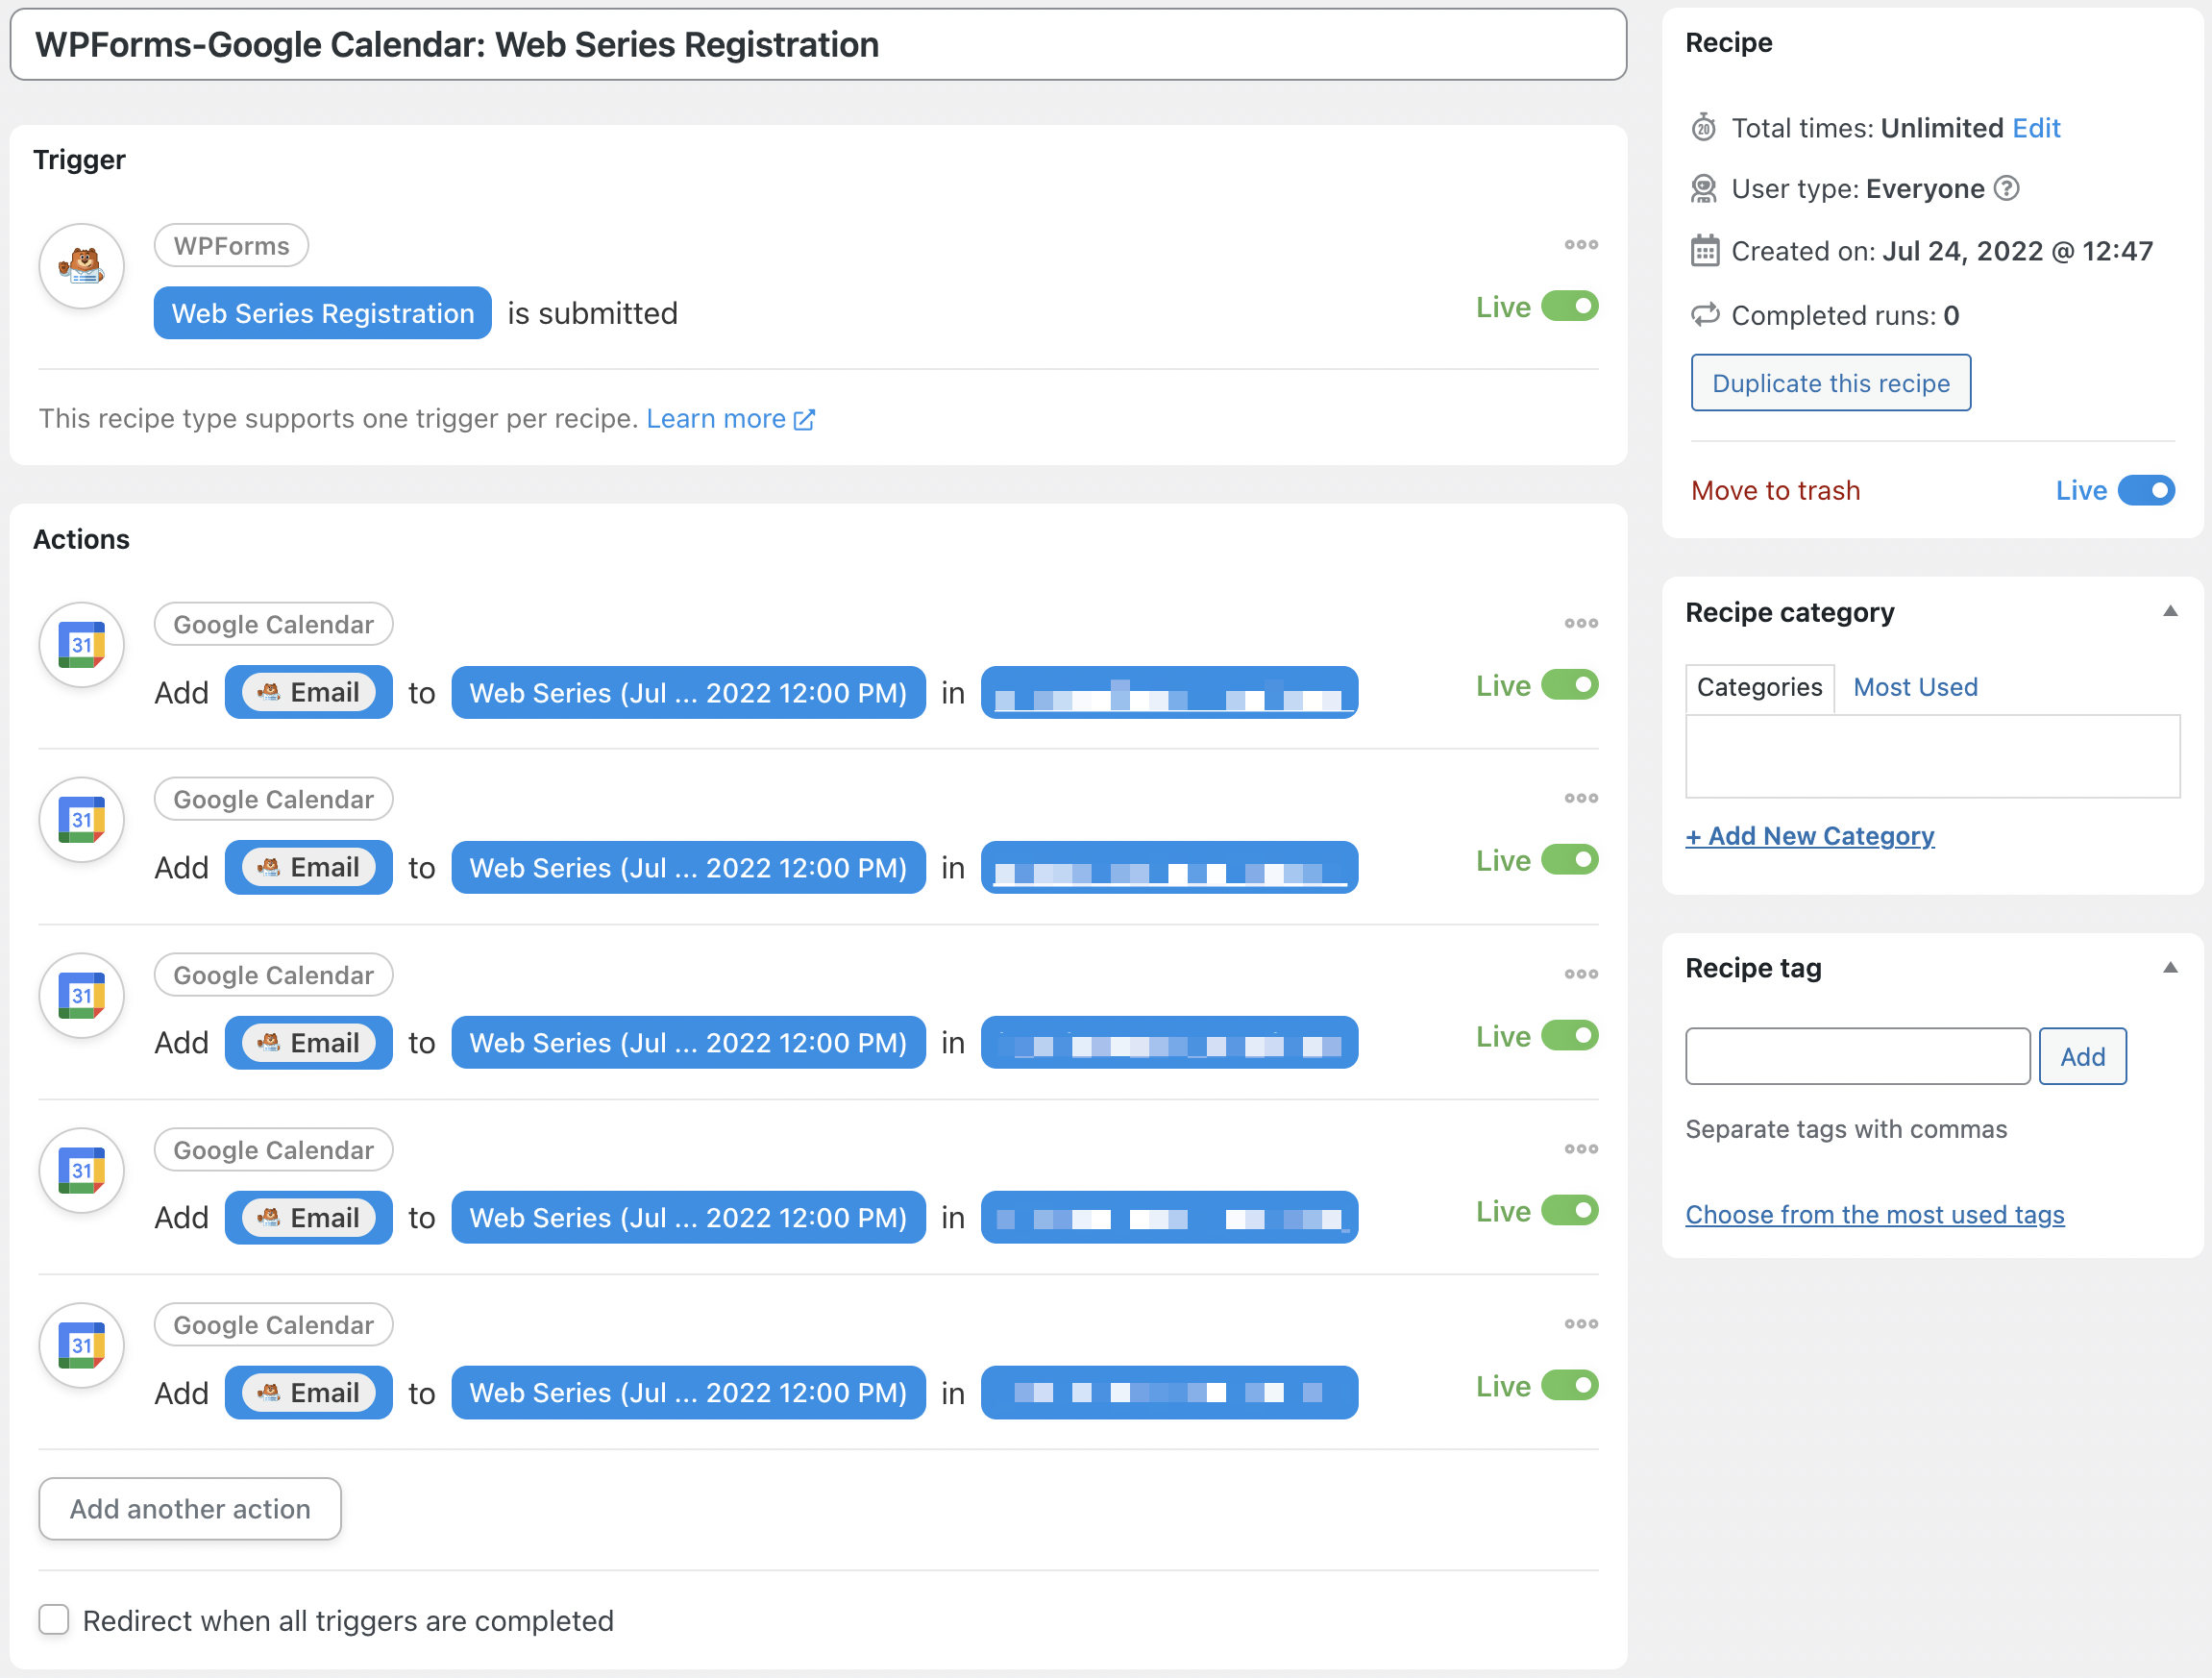Click the WPForms integration label
Viewport: 2212px width, 1678px height.
pos(231,246)
